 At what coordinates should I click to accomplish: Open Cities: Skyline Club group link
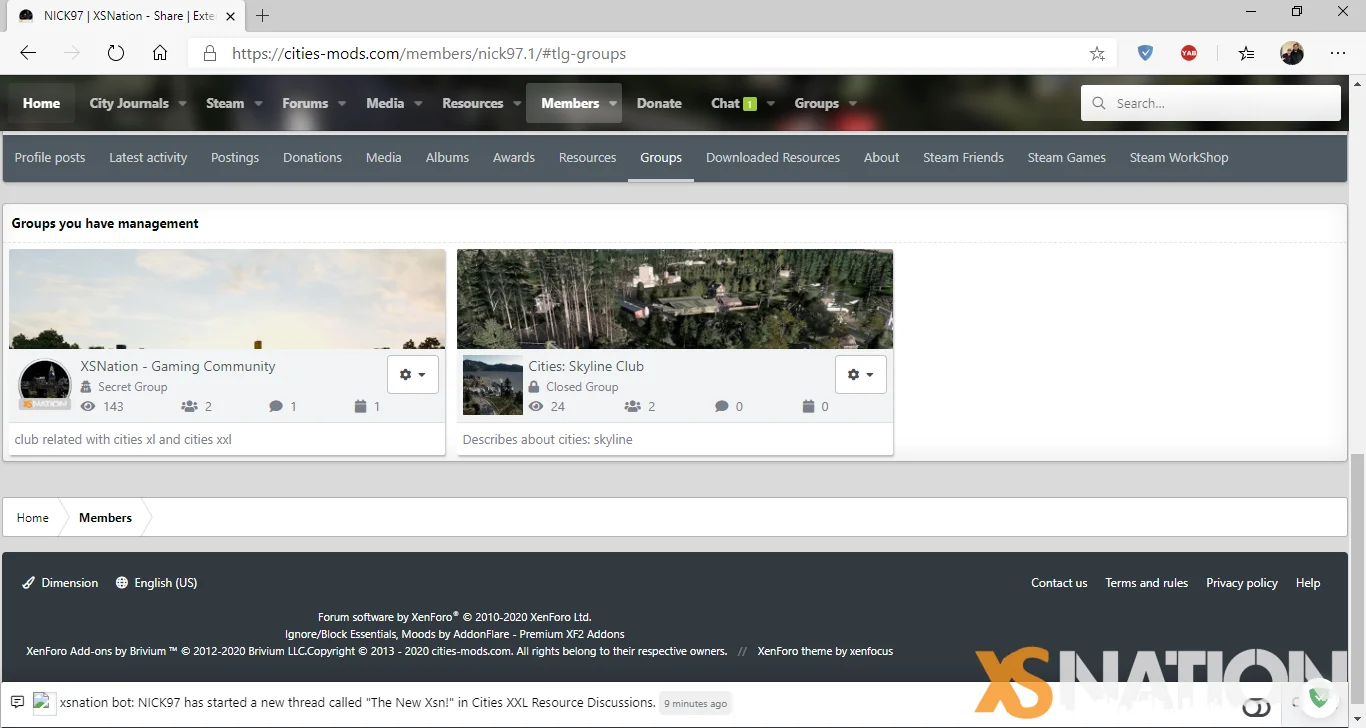(586, 366)
